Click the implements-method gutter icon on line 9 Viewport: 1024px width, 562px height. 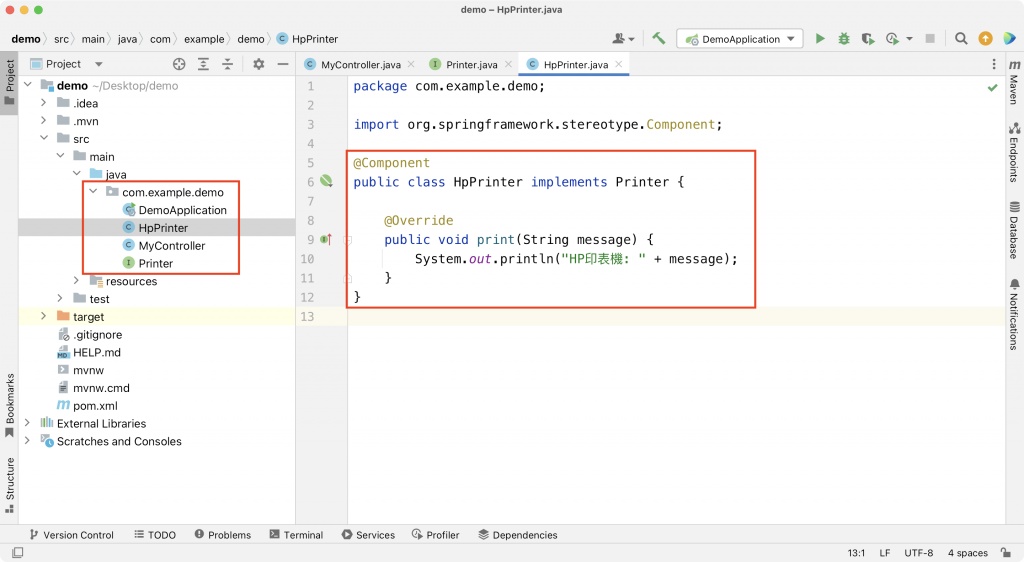point(326,240)
